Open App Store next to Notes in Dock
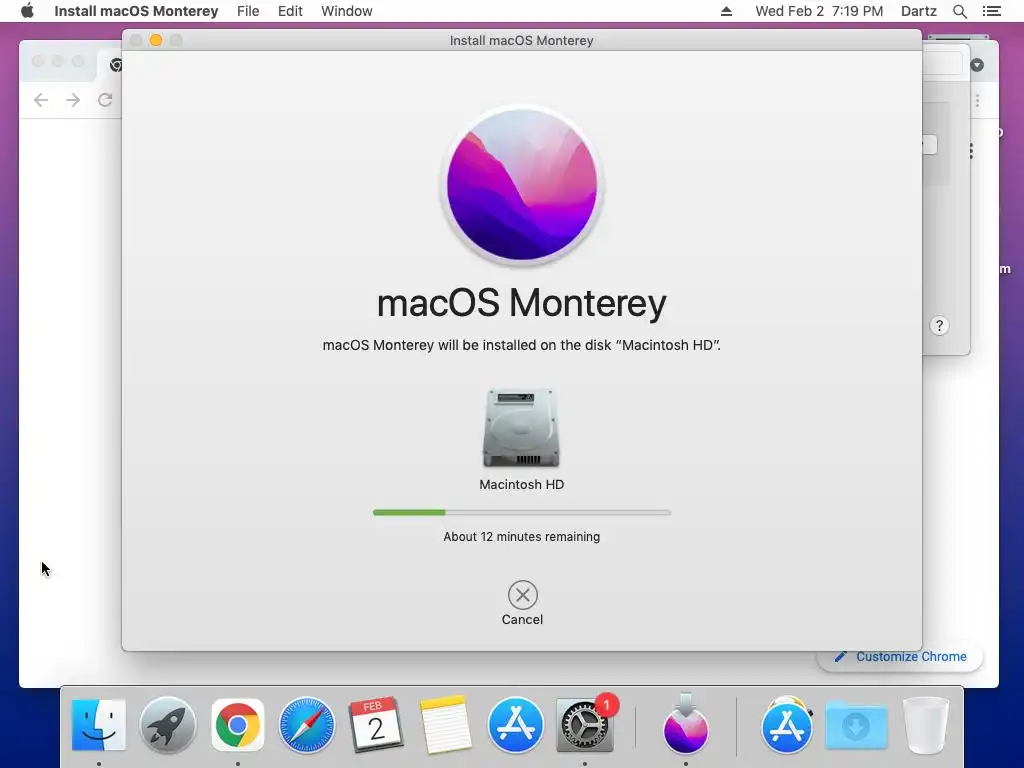Screen dimensions: 1024x768 [515, 725]
